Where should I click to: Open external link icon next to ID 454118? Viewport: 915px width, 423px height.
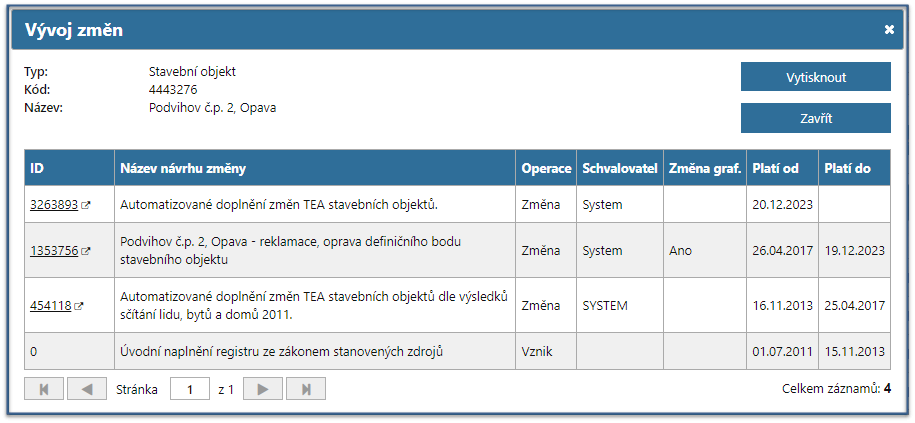coord(77,306)
